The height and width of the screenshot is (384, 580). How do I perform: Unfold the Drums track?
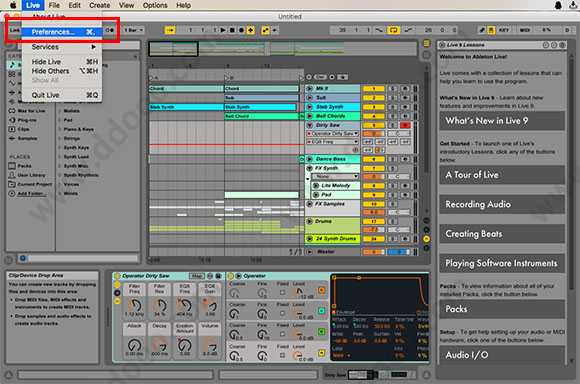[310, 221]
